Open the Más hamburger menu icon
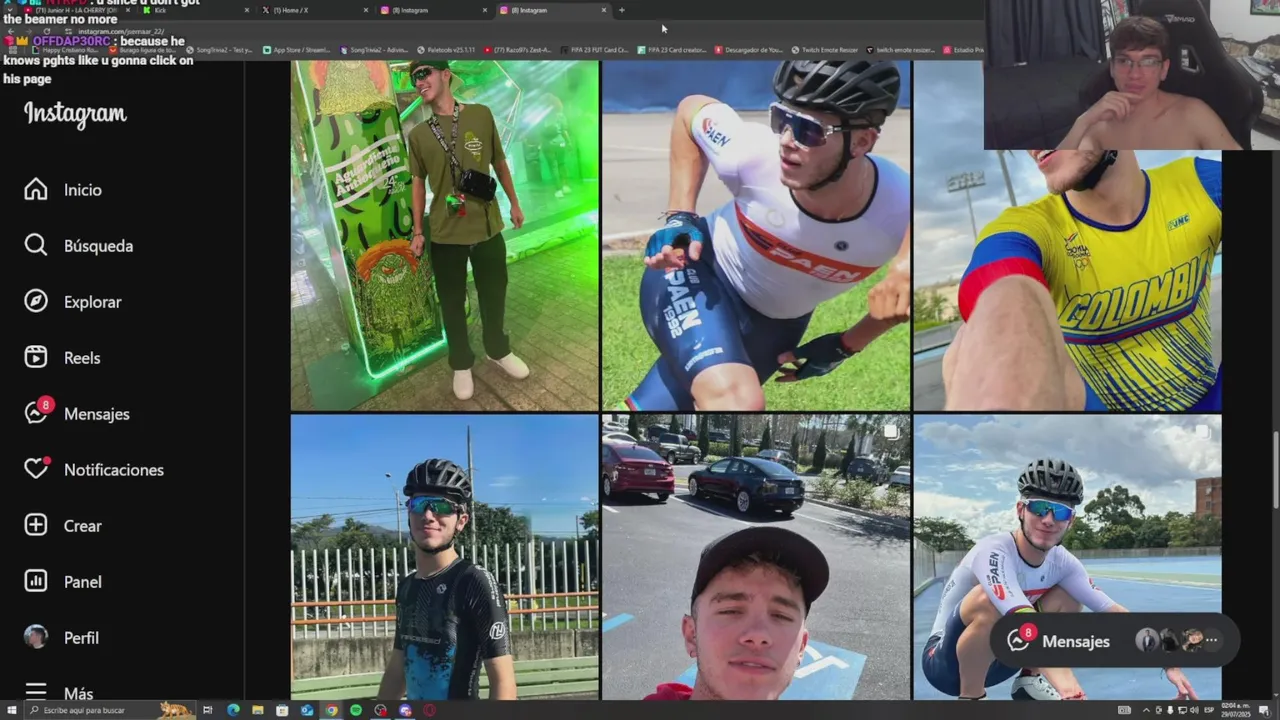1280x720 pixels. pyautogui.click(x=36, y=692)
